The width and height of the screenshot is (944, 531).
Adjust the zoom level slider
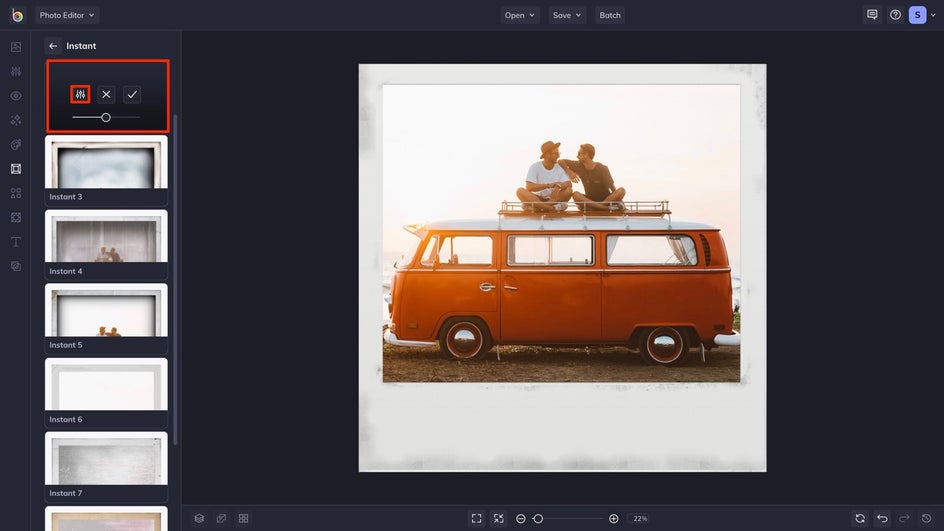click(x=567, y=518)
